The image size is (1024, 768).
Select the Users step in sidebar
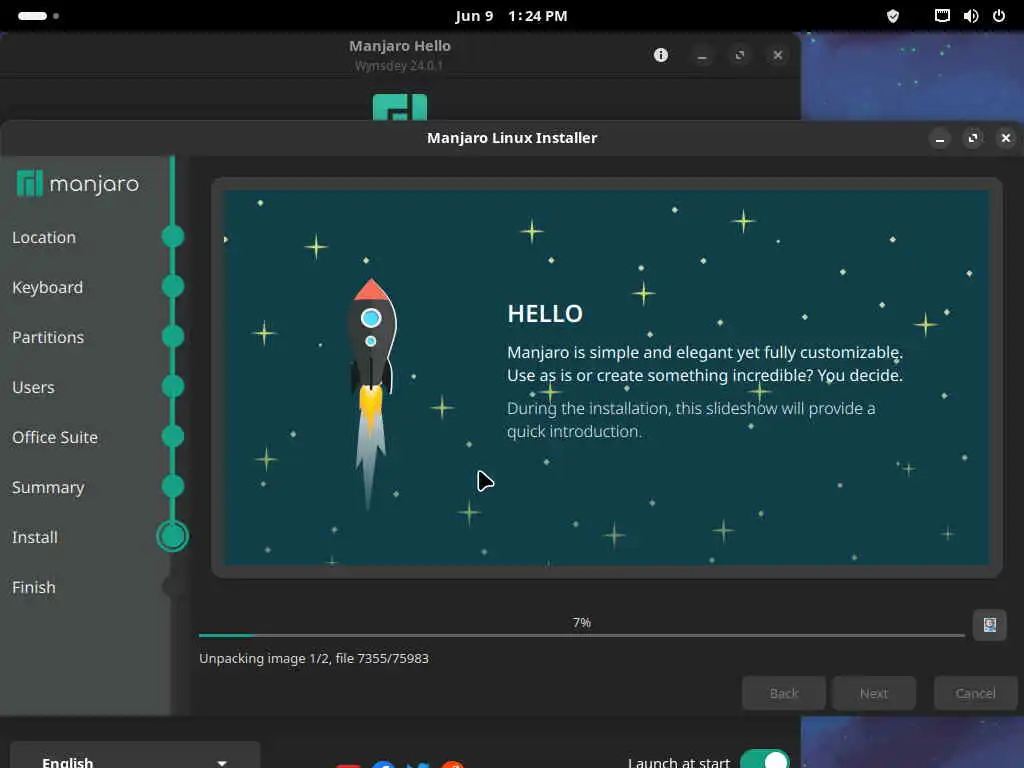click(33, 387)
